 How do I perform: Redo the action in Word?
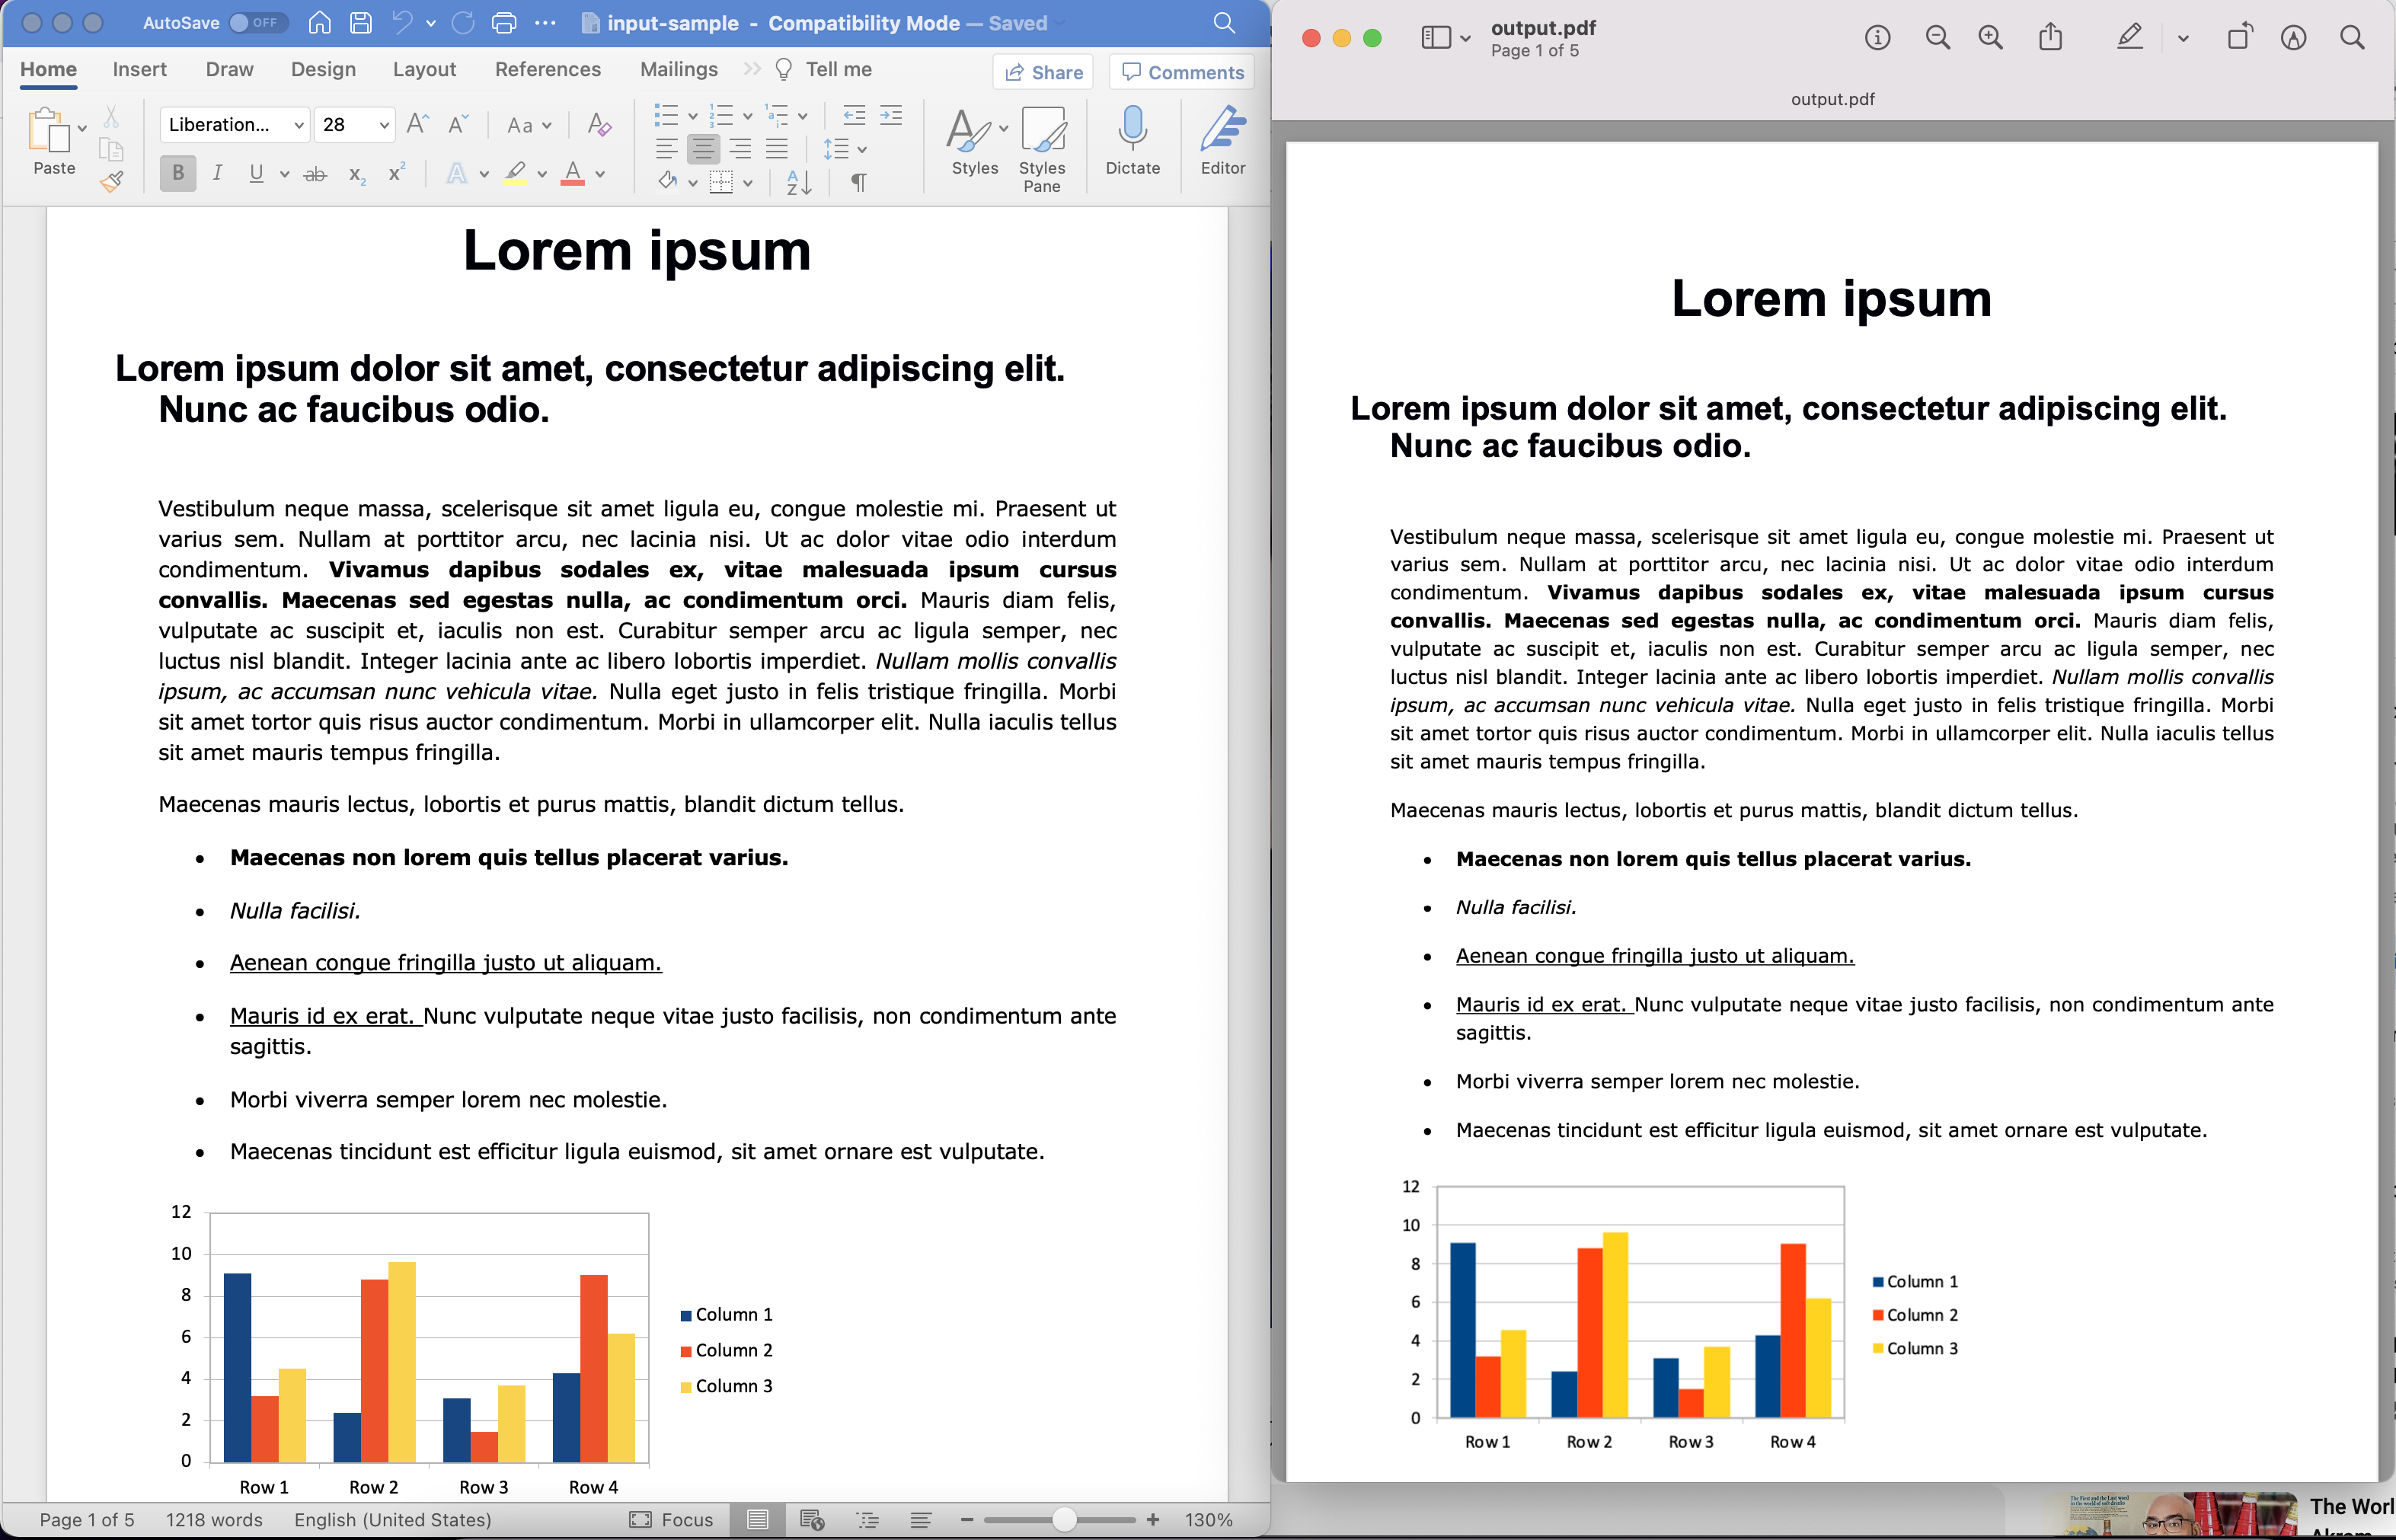tap(462, 22)
